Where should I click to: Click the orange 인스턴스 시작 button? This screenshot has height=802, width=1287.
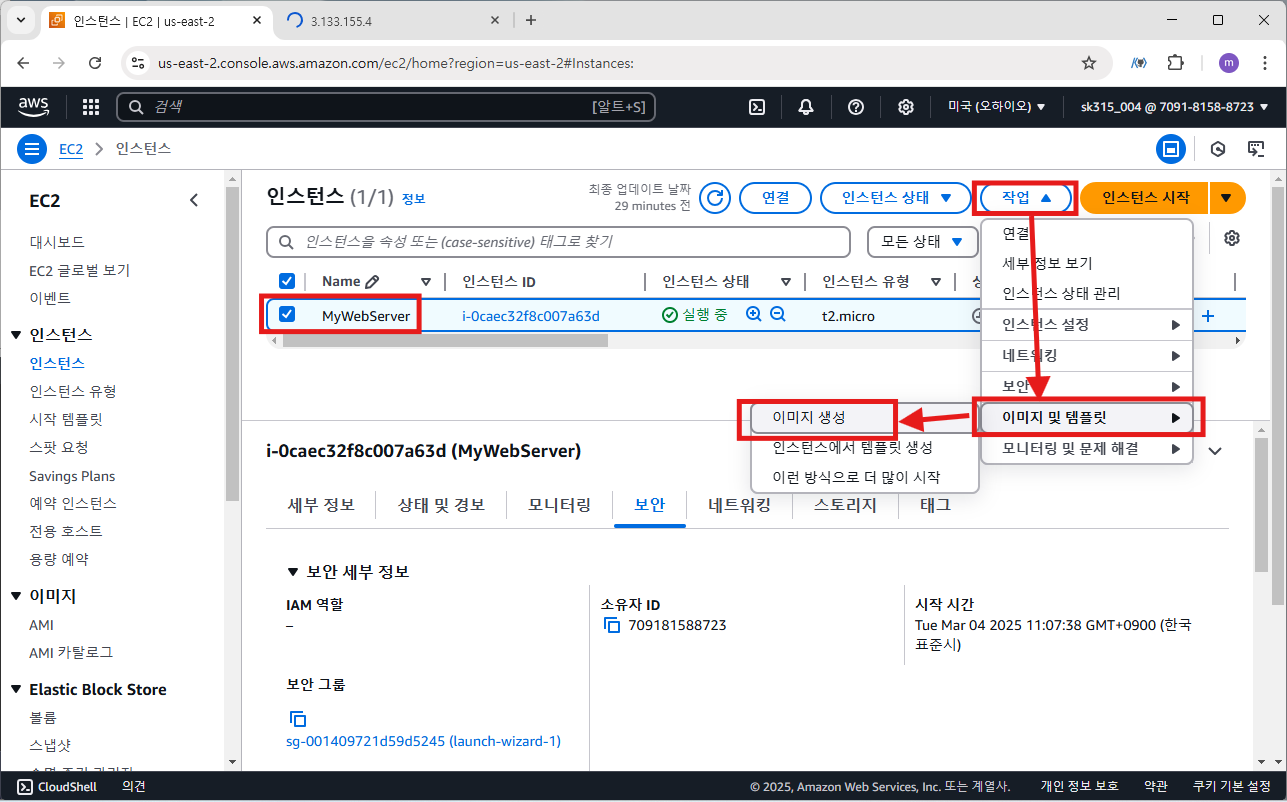point(1145,198)
